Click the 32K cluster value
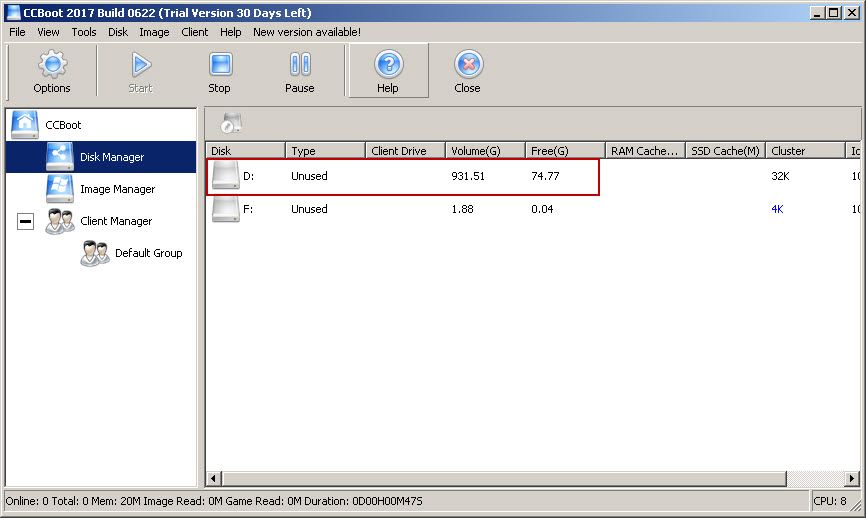The height and width of the screenshot is (518, 866). [x=780, y=176]
